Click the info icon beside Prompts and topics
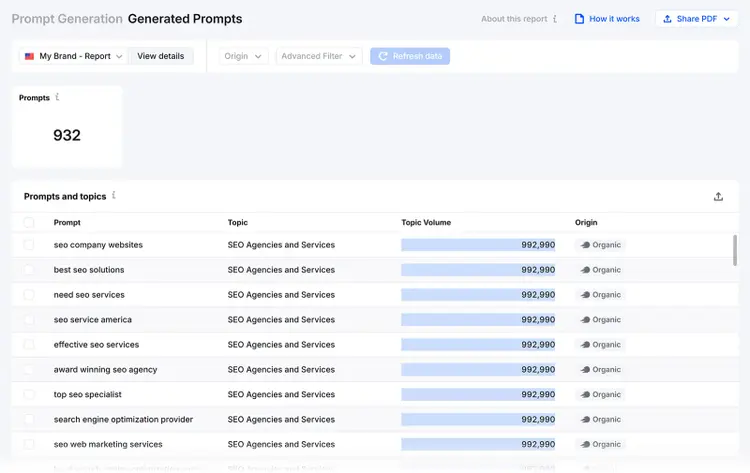Viewport: 750px width, 473px height. pyautogui.click(x=113, y=196)
